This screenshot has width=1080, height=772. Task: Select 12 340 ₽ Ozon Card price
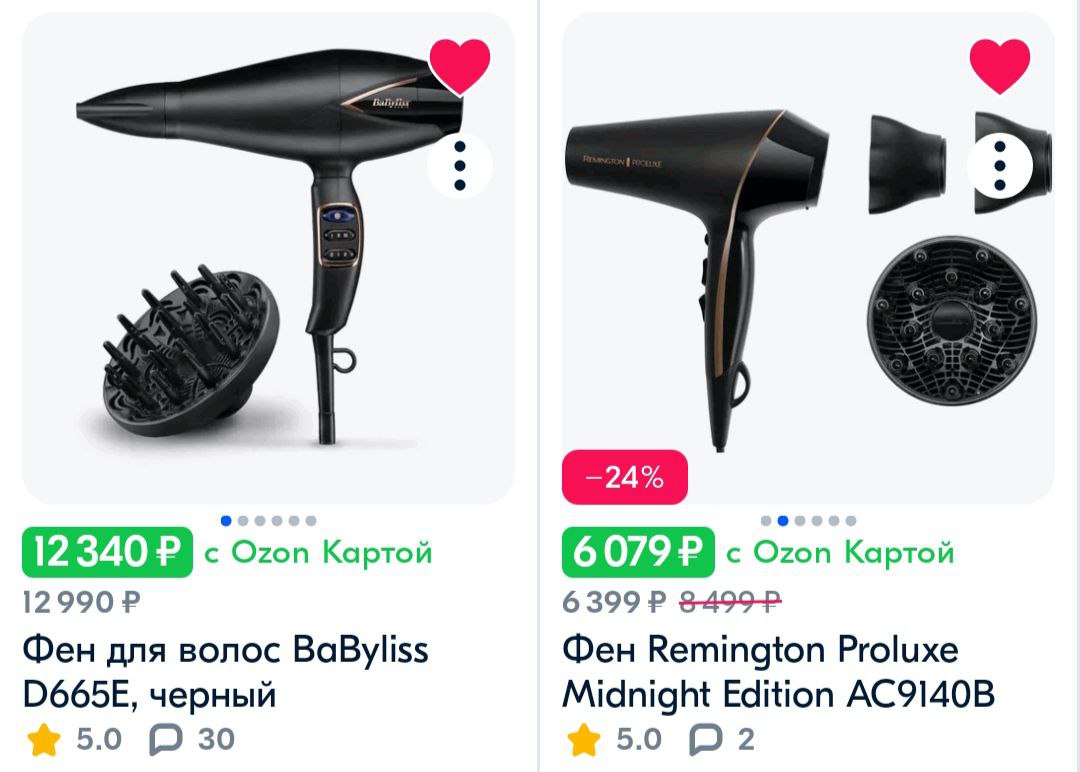pyautogui.click(x=107, y=552)
